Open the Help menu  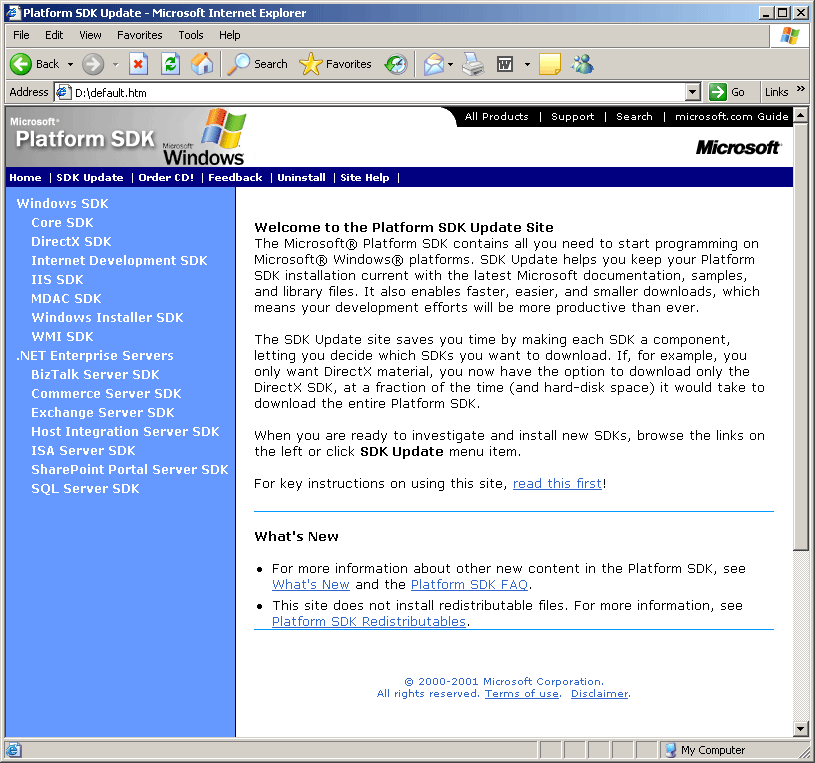click(x=229, y=35)
